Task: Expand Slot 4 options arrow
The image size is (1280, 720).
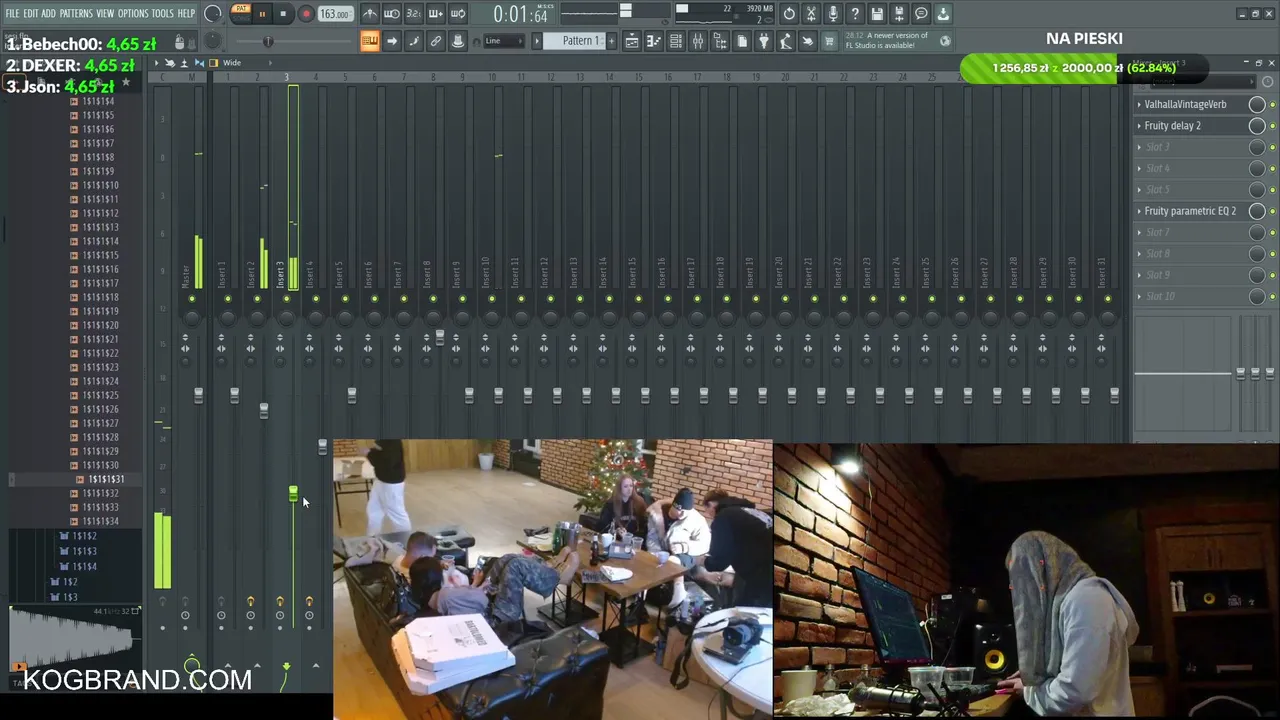Action: click(1139, 168)
